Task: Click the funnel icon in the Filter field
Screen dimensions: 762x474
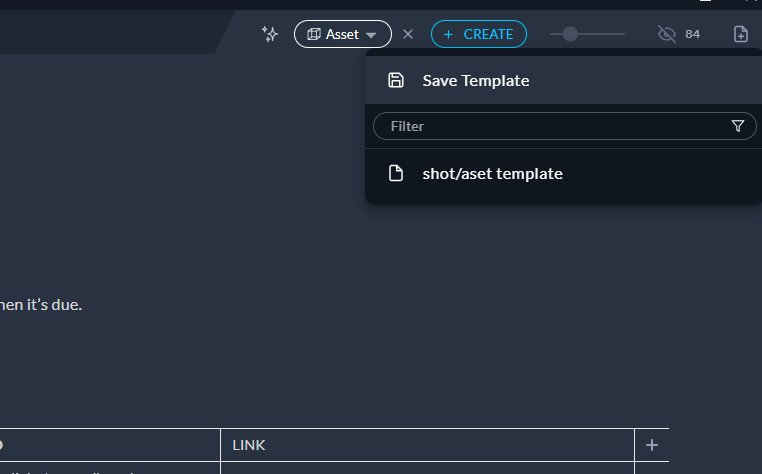Action: 738,126
